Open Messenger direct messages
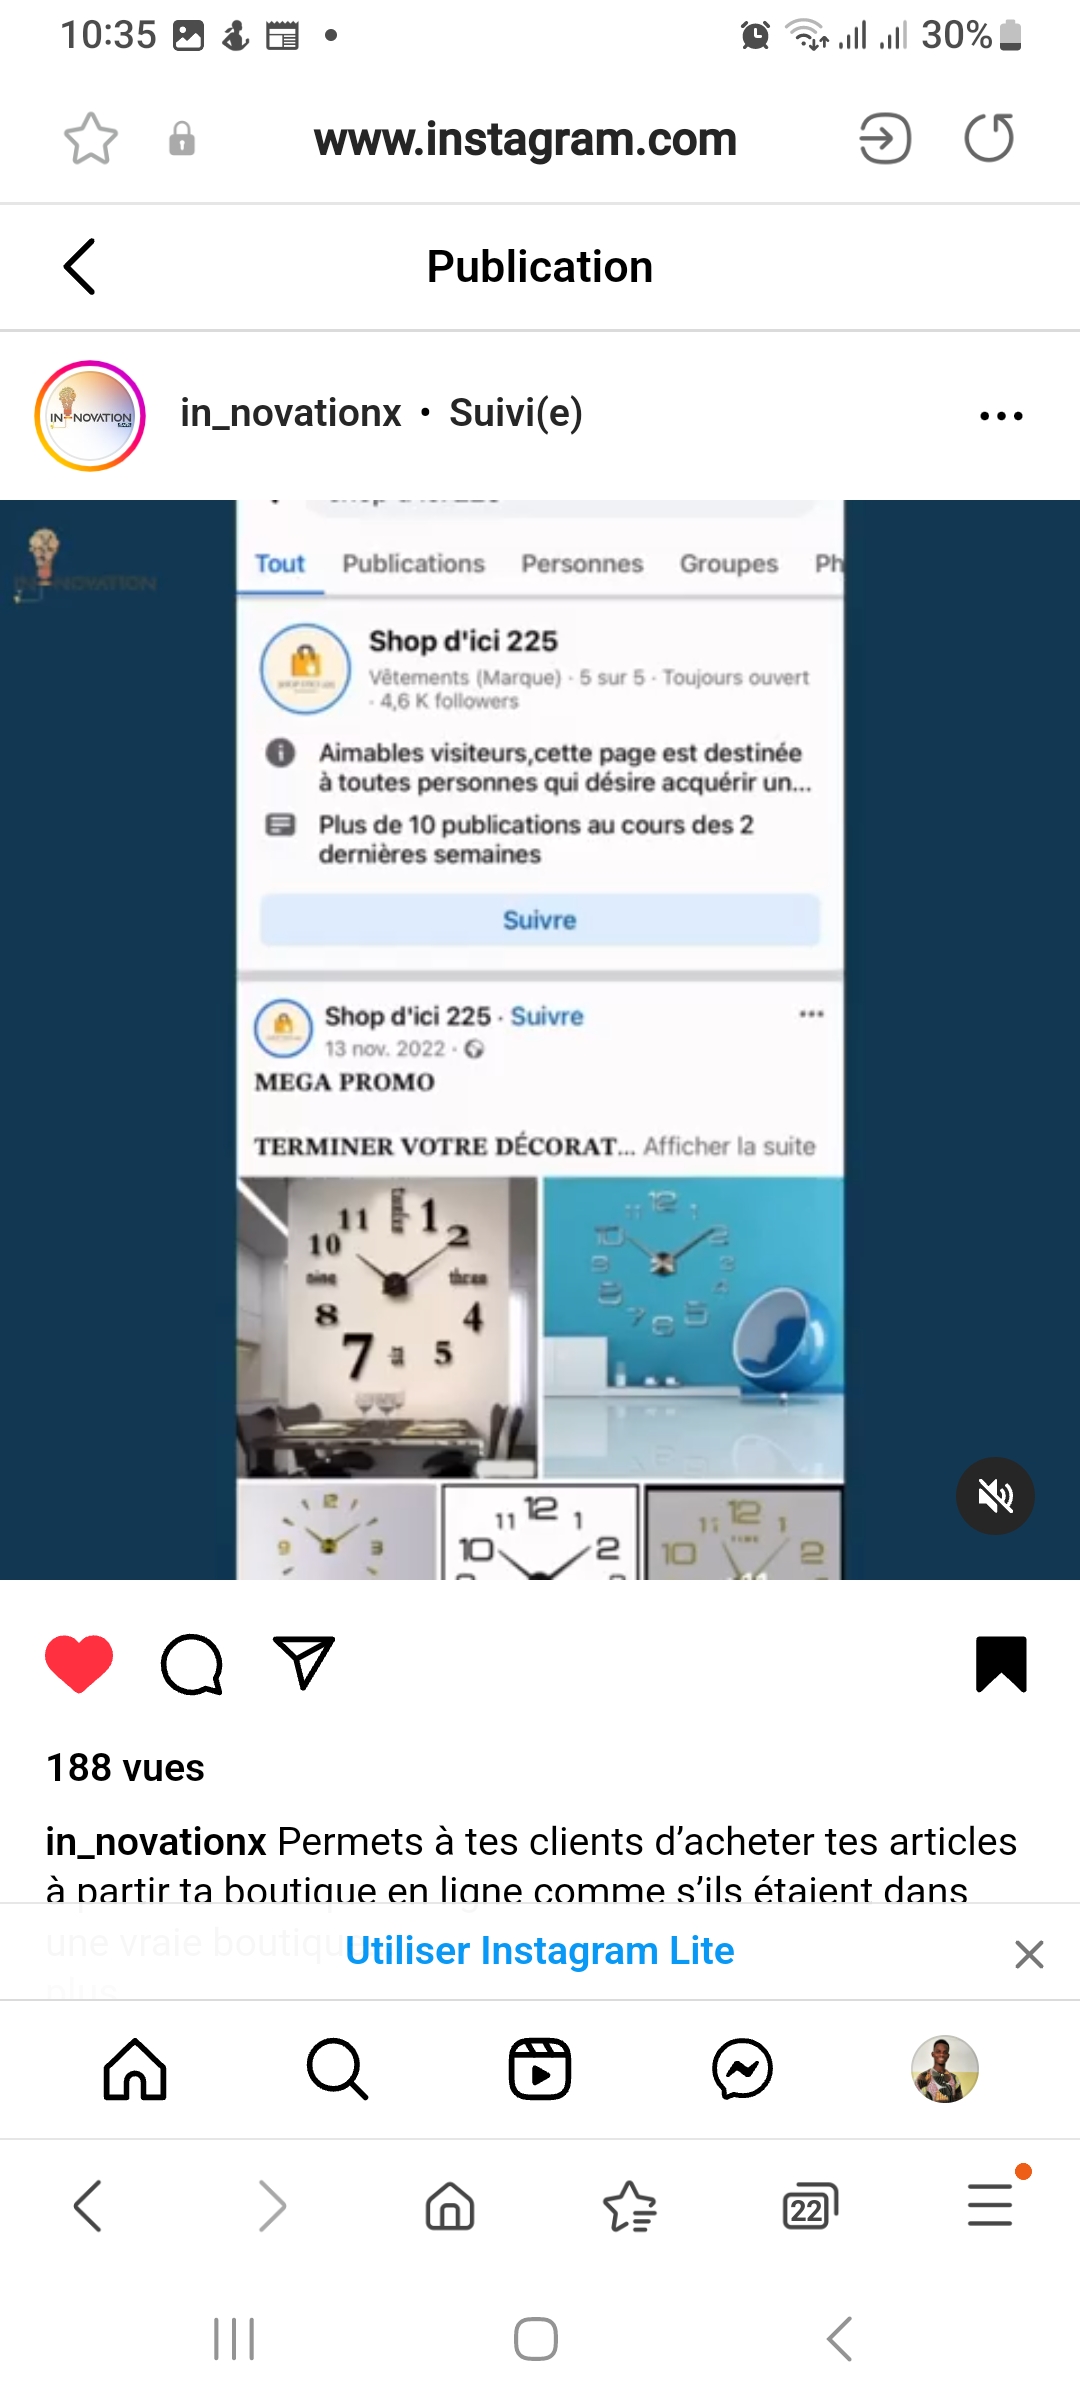 pos(743,2069)
